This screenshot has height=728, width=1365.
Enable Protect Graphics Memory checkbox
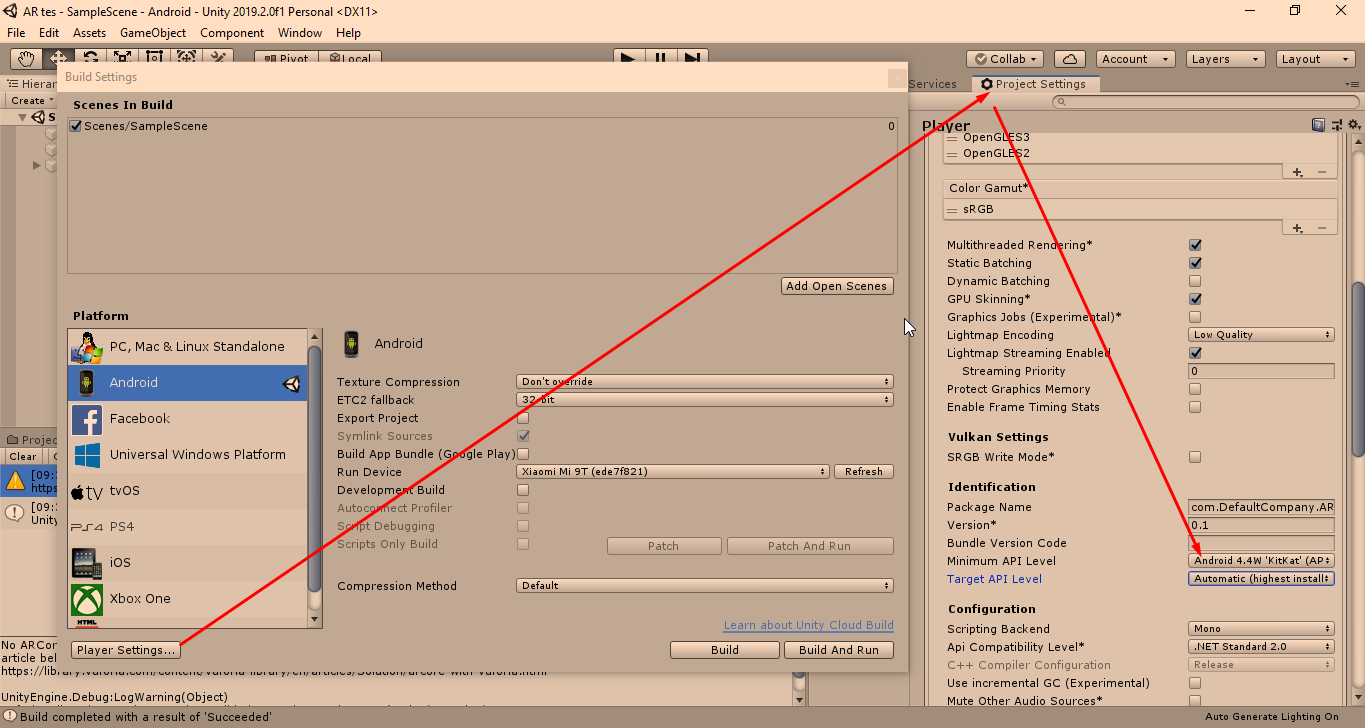click(1195, 389)
